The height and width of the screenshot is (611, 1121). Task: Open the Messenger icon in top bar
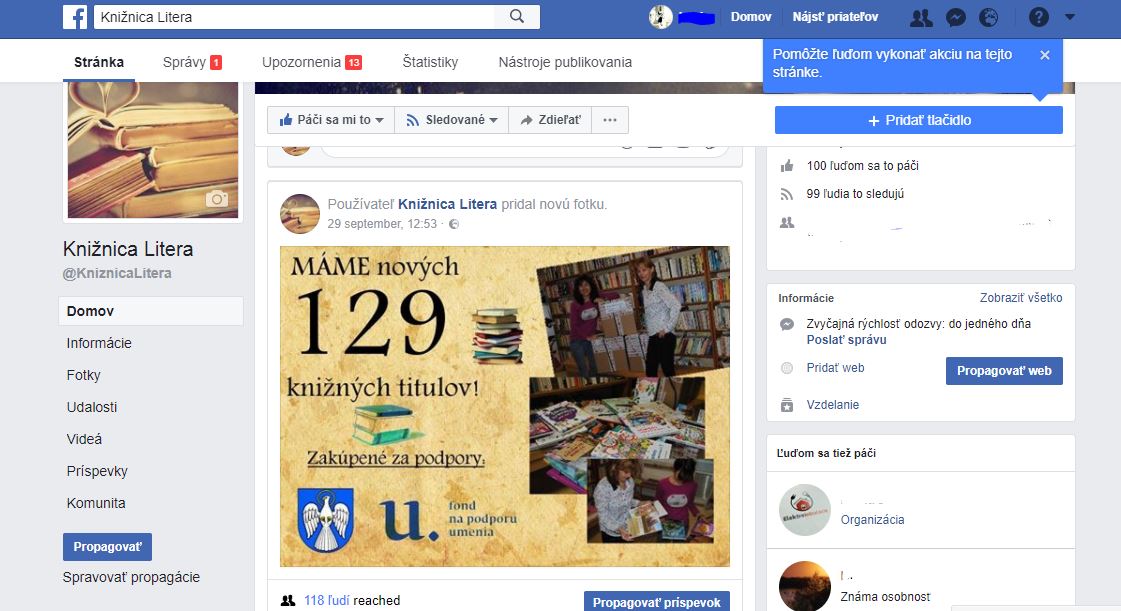pyautogui.click(x=955, y=17)
